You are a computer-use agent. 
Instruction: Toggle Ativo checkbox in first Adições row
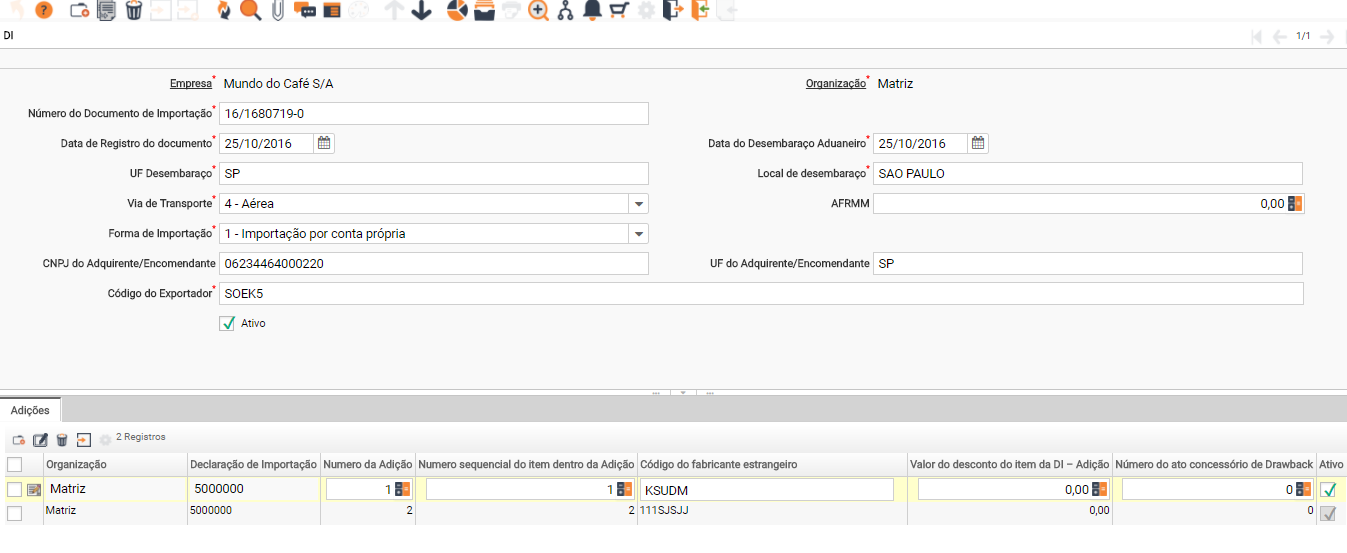click(1328, 489)
